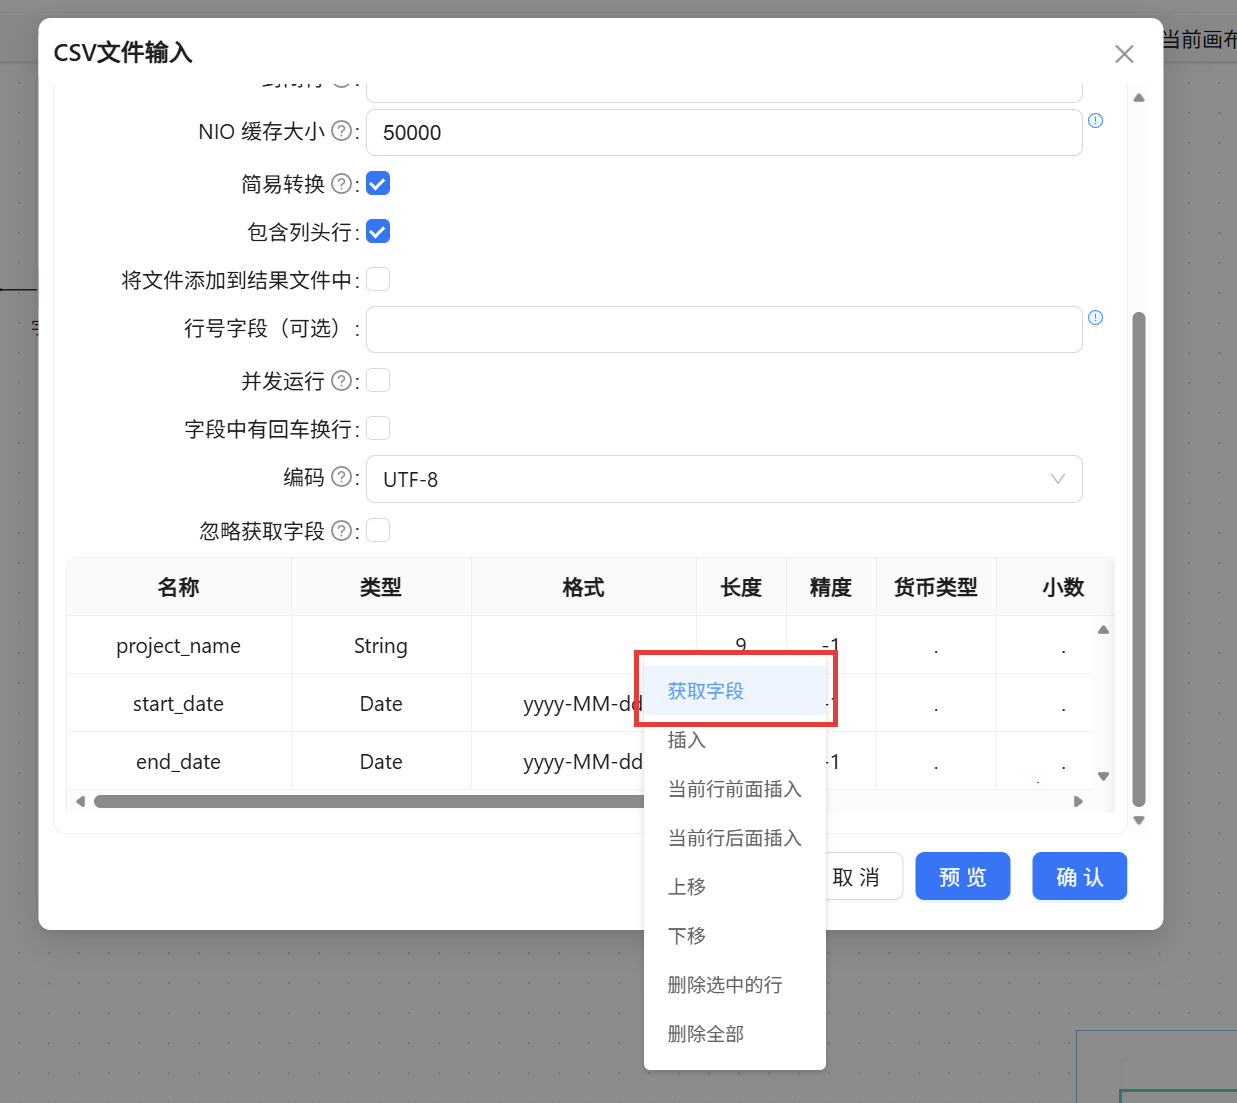Click the 预览 button
1237x1103 pixels.
click(962, 877)
